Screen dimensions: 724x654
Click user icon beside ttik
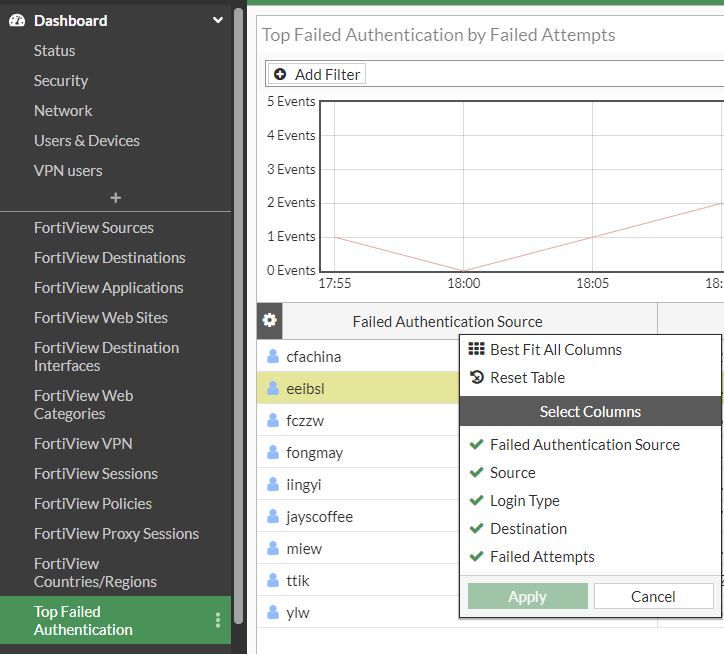(273, 580)
